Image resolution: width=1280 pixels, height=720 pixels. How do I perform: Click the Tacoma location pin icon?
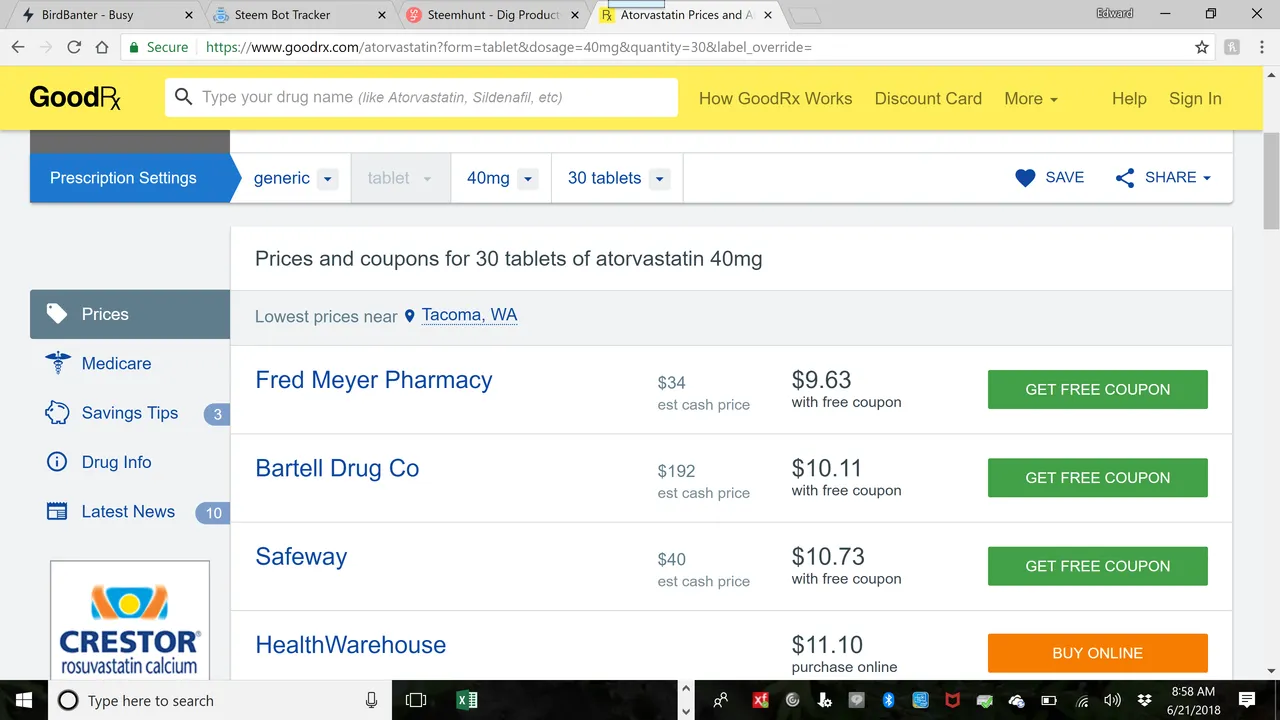pos(409,316)
